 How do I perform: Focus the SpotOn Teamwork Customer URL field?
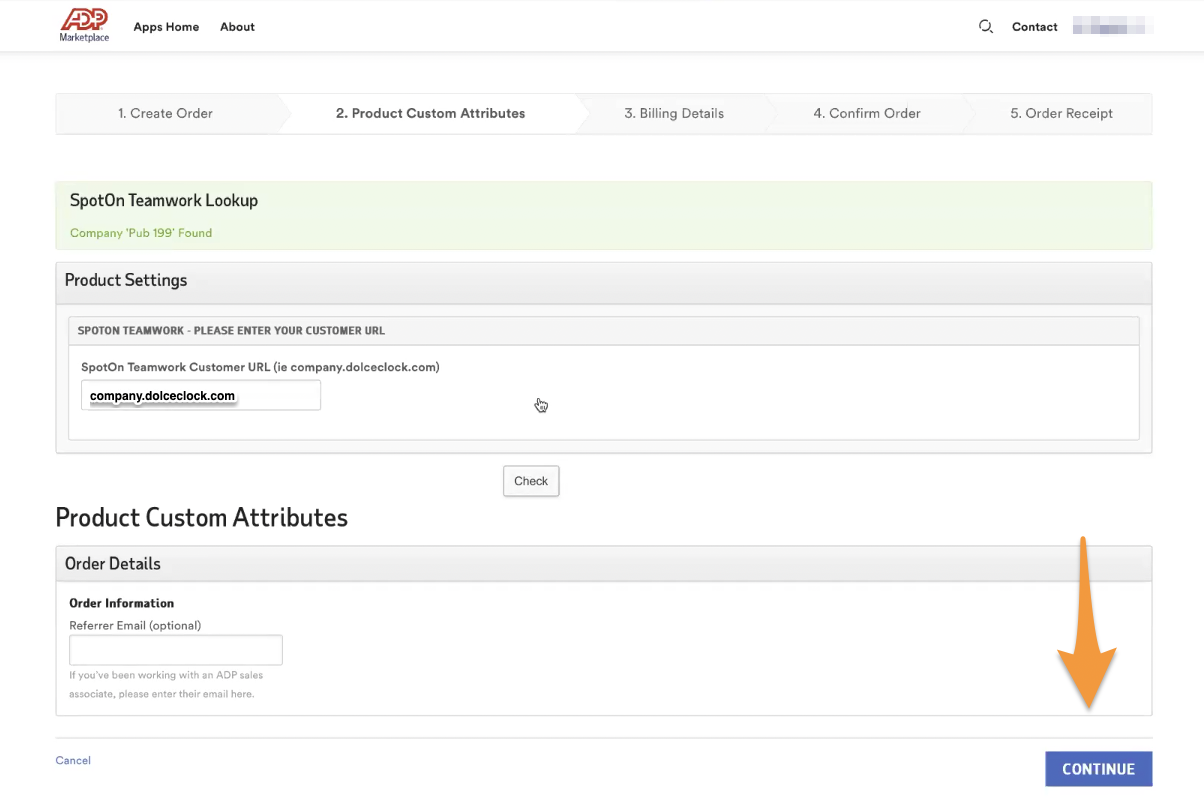click(x=201, y=395)
